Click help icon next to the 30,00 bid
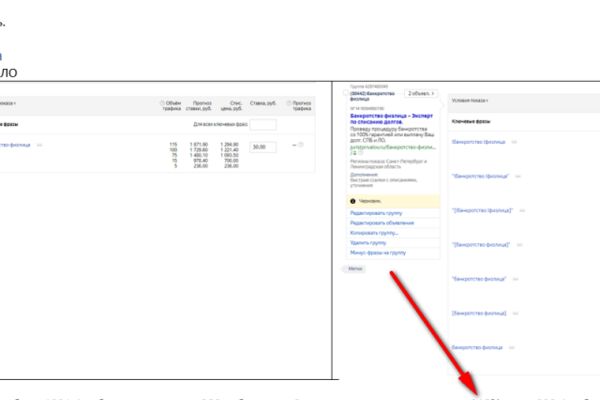This screenshot has width=600, height=400. (x=301, y=145)
